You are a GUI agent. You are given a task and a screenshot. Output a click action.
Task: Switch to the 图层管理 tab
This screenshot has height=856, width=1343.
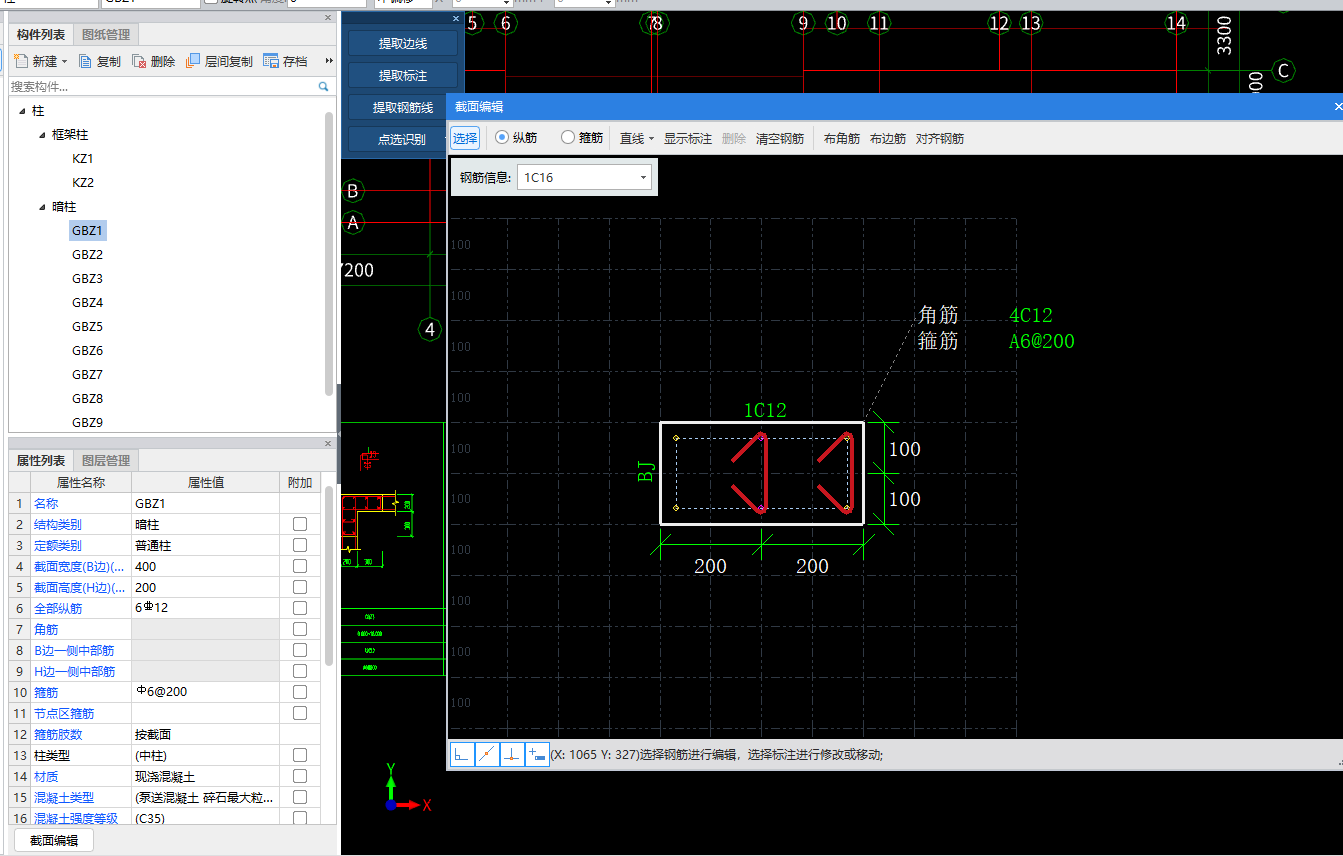(x=105, y=461)
